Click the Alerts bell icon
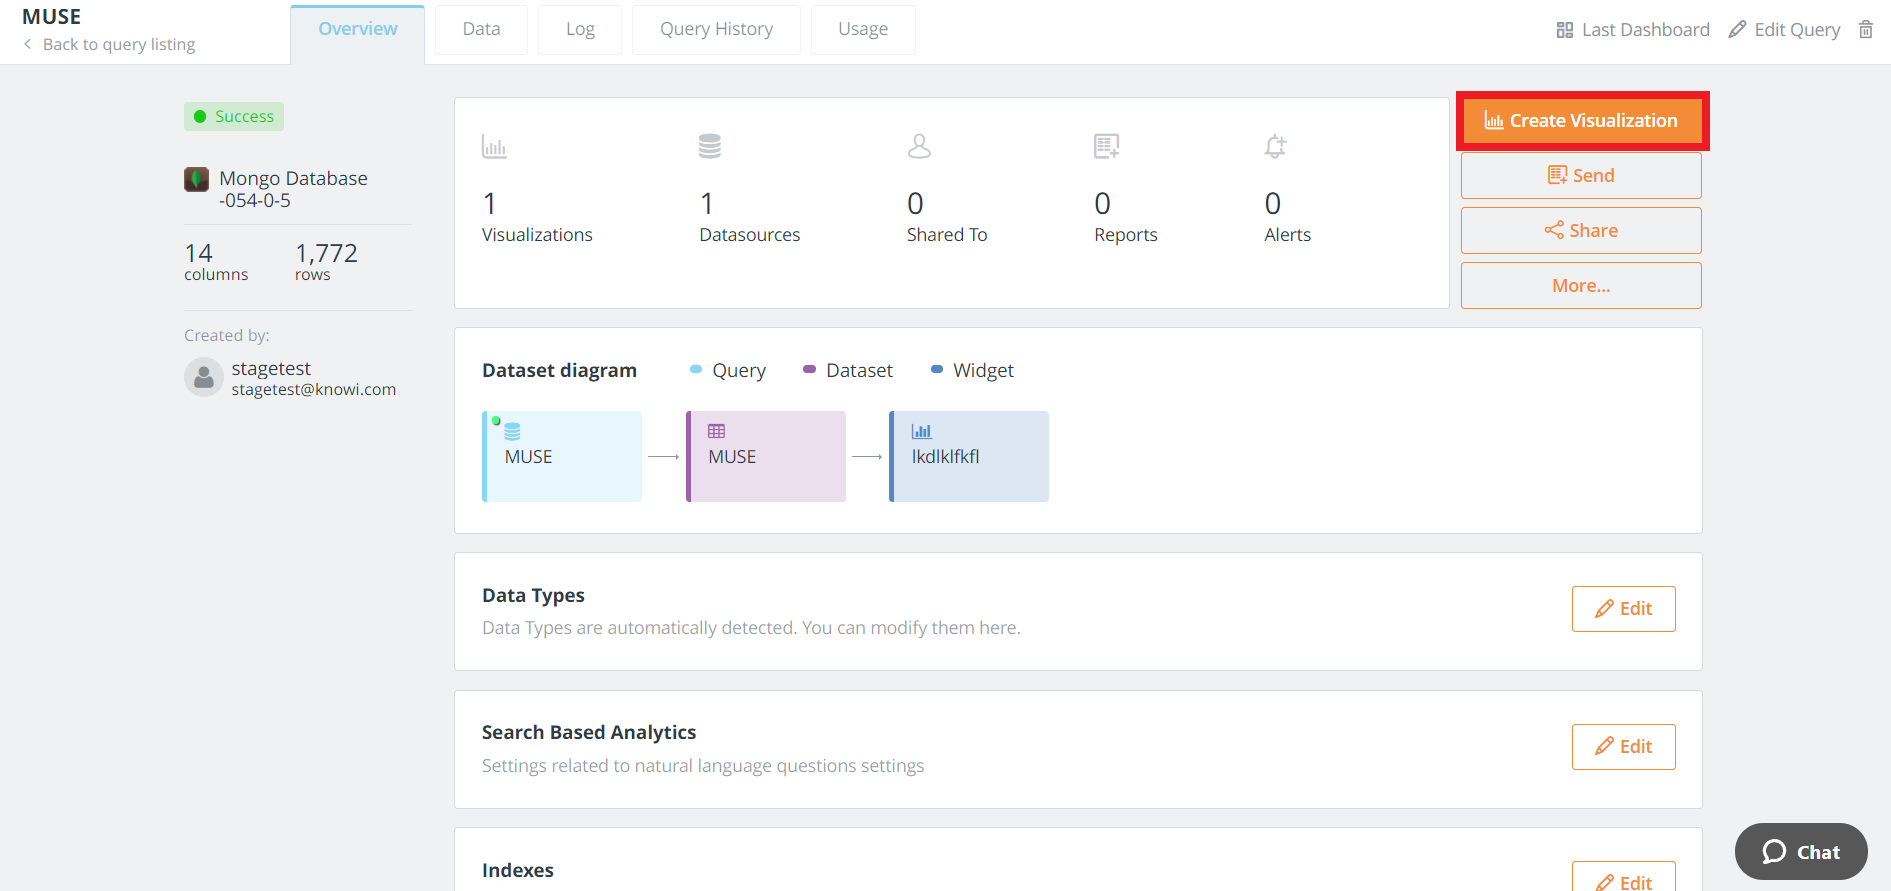 [x=1275, y=147]
